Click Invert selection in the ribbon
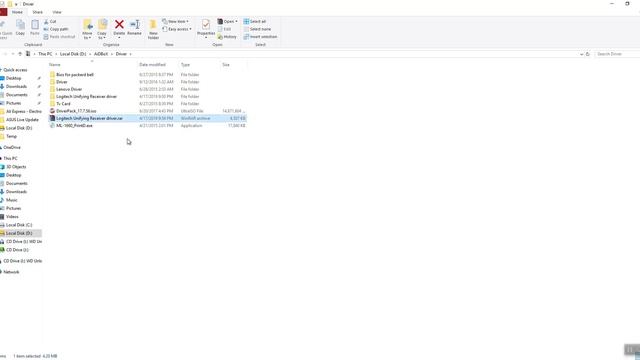640x360 pixels. 260,37
